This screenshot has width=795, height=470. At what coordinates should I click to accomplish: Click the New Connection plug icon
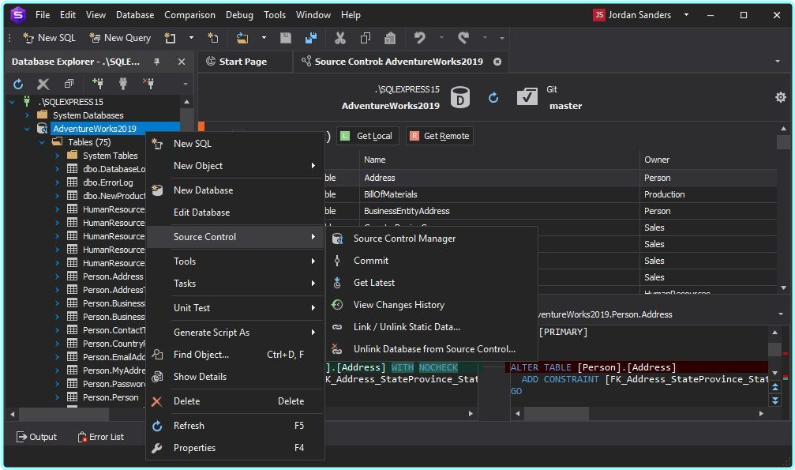pos(97,83)
